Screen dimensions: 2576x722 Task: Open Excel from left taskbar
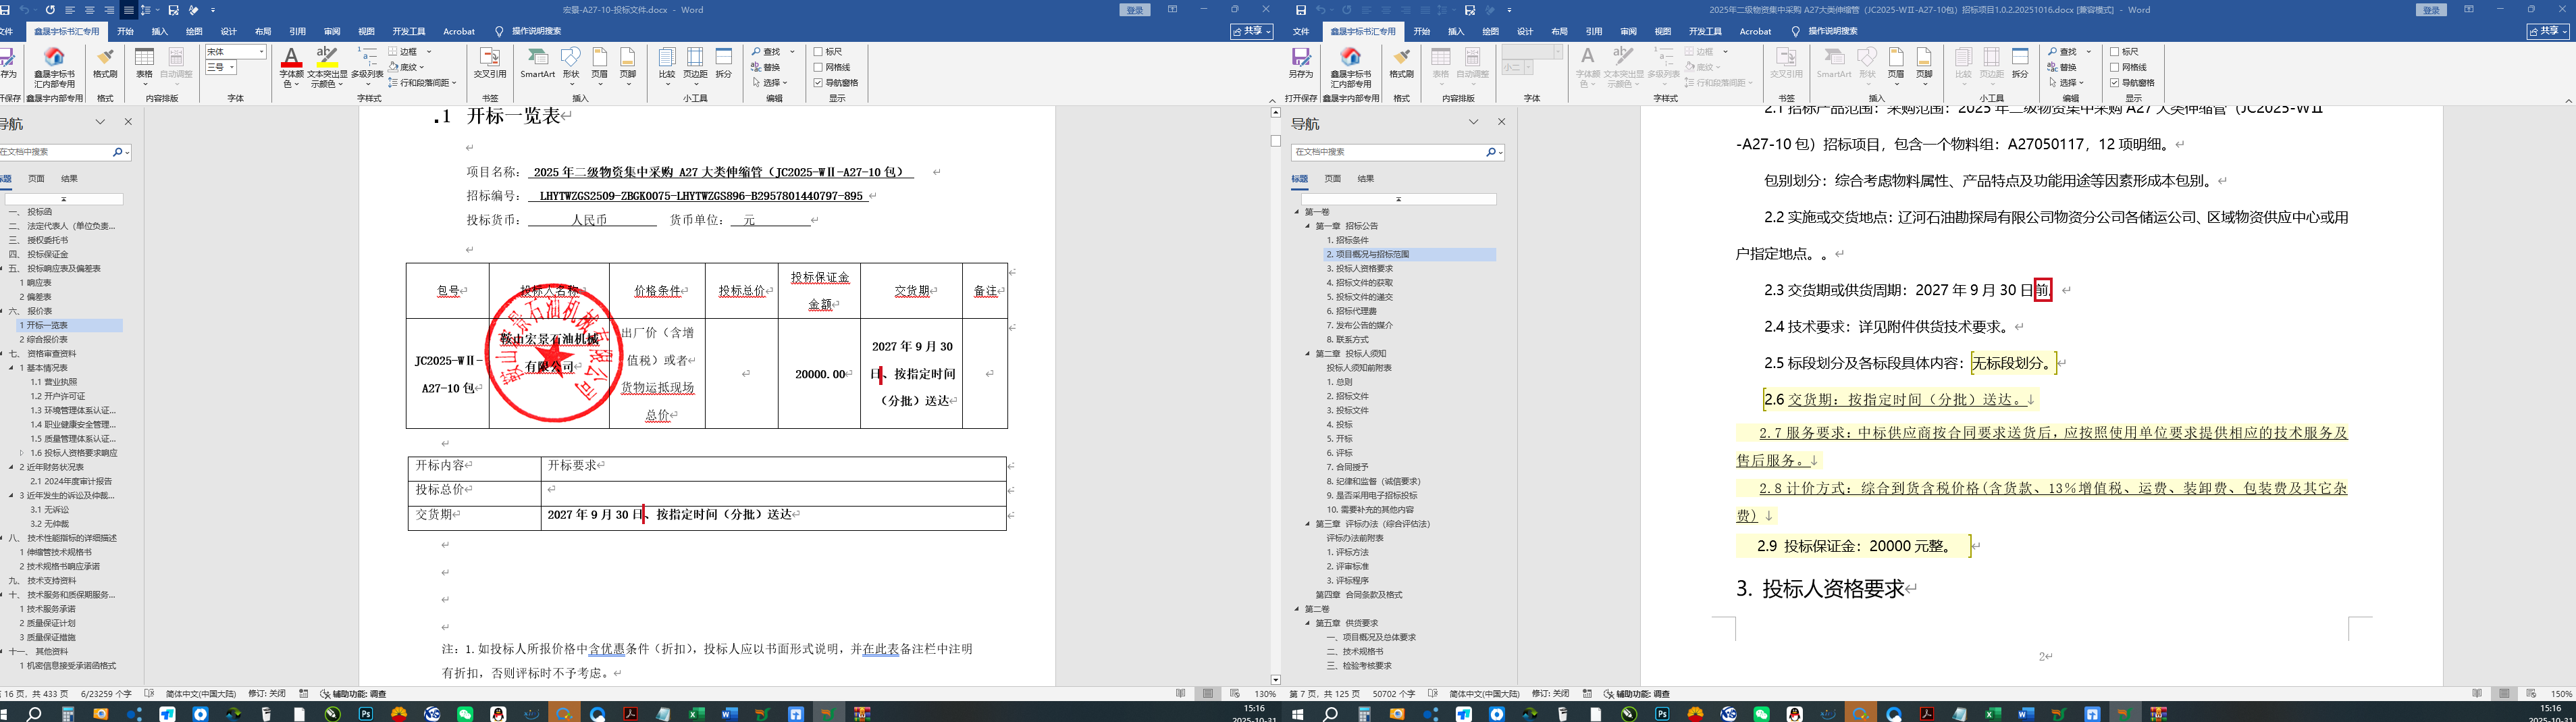697,714
